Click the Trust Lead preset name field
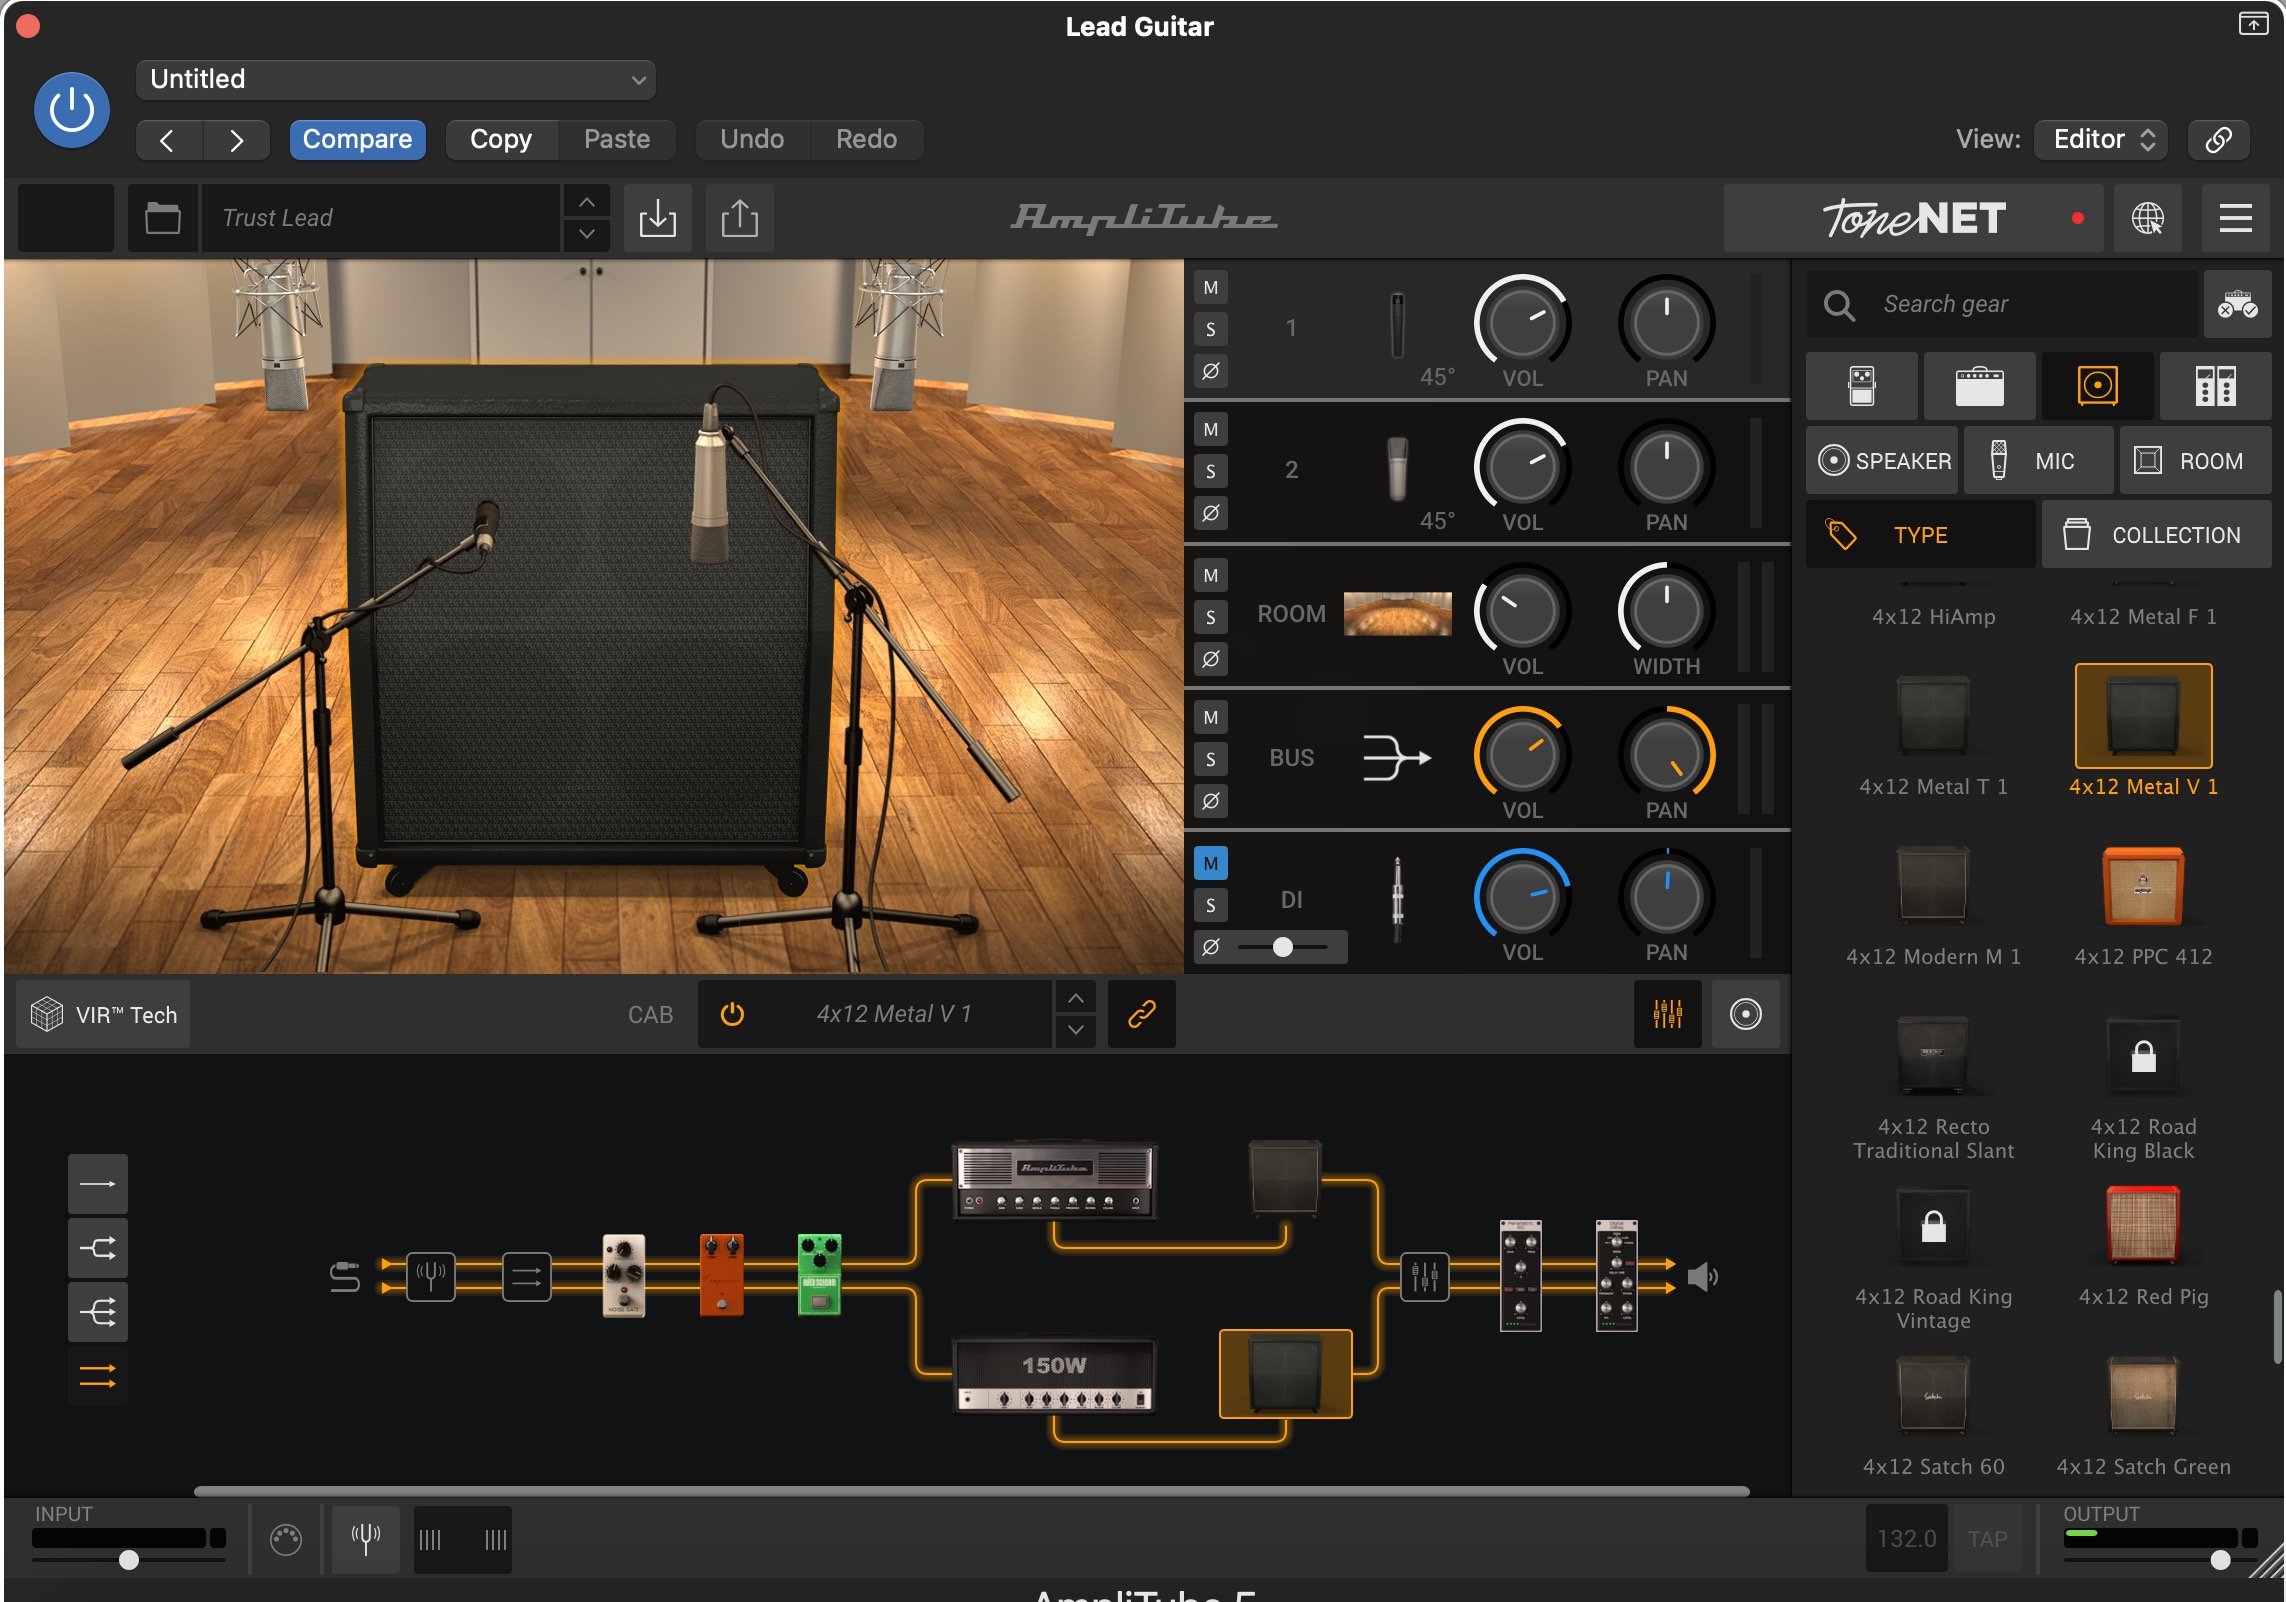Screen dimensions: 2286x1602 click(380, 217)
